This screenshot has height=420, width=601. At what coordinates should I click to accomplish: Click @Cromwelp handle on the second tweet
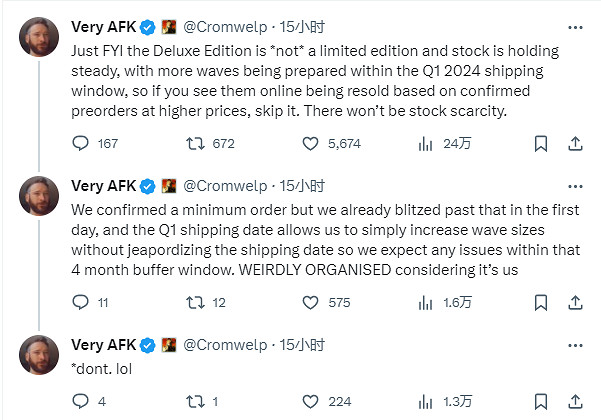(x=226, y=185)
